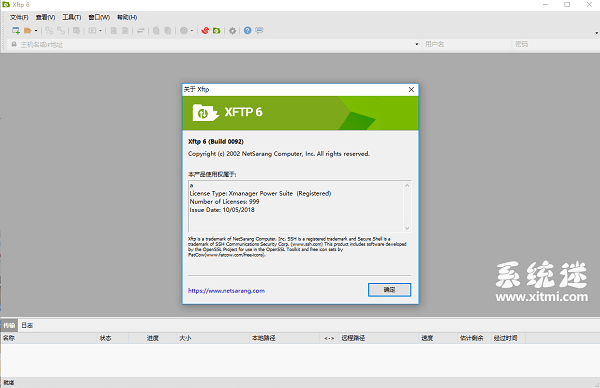This screenshot has height=388, width=600.
Task: Open the 文件(F) menu
Action: click(19, 17)
